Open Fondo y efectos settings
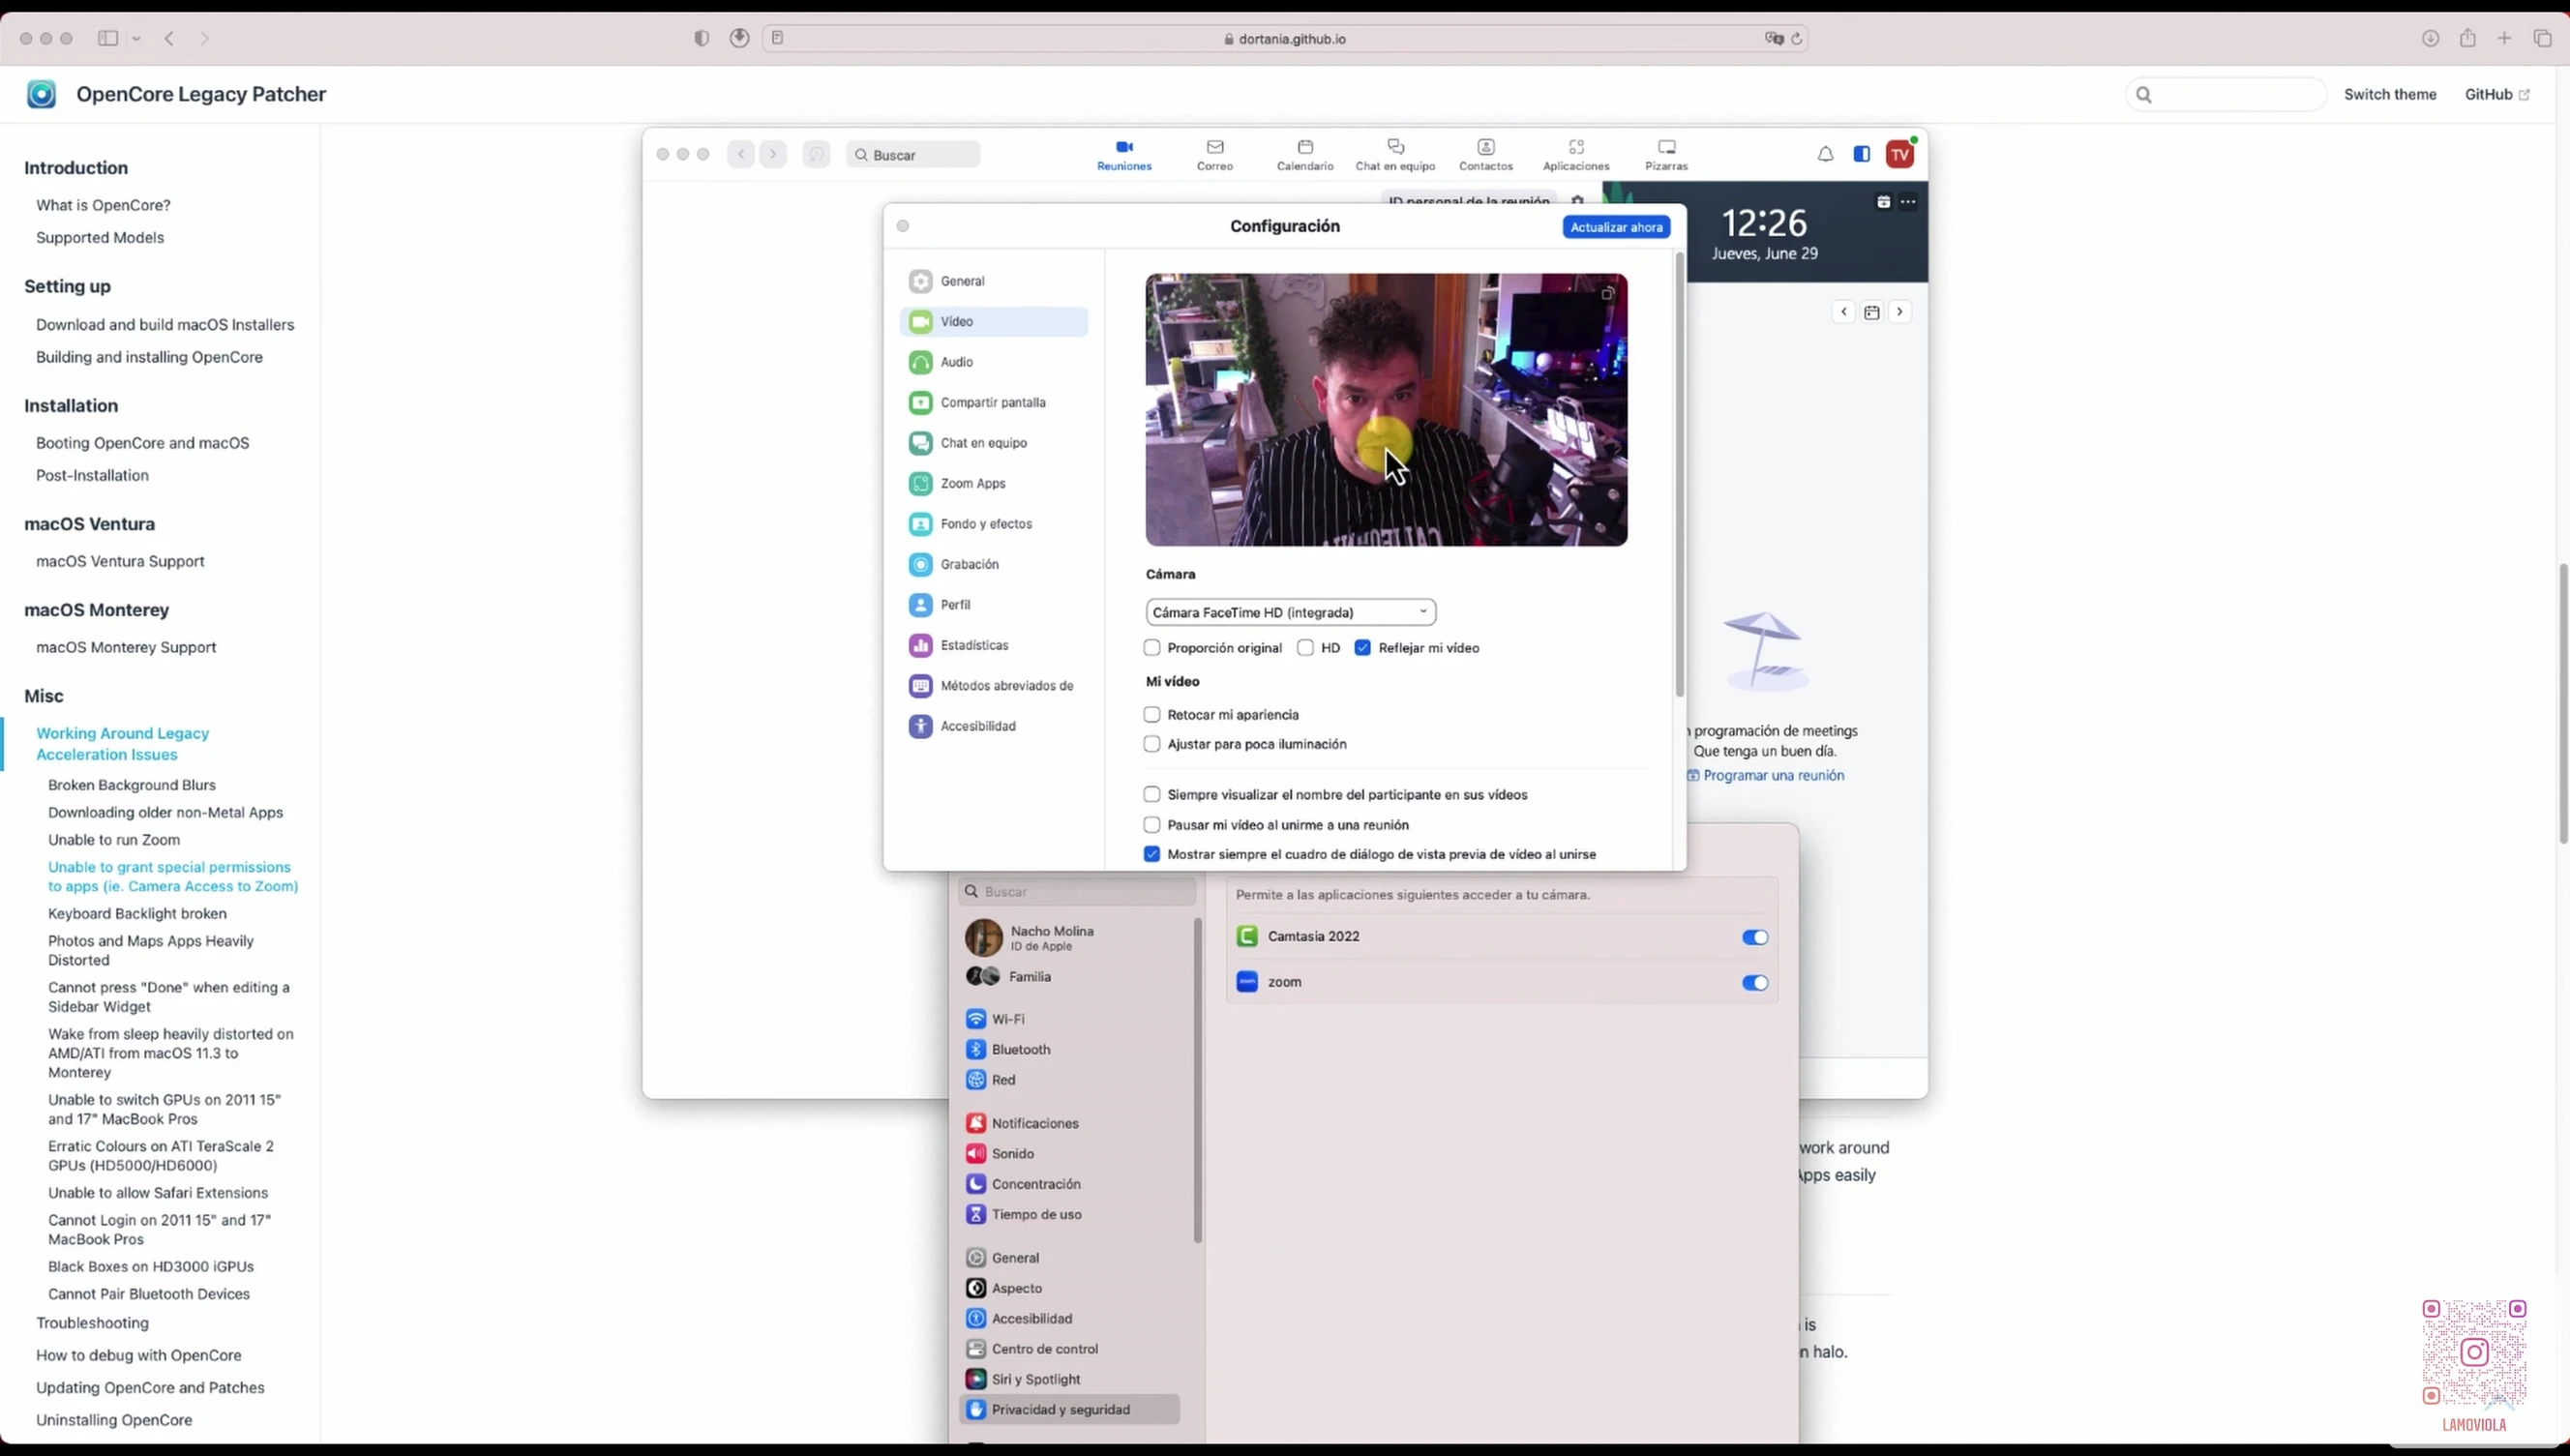The height and width of the screenshot is (1456, 2570). click(994, 524)
